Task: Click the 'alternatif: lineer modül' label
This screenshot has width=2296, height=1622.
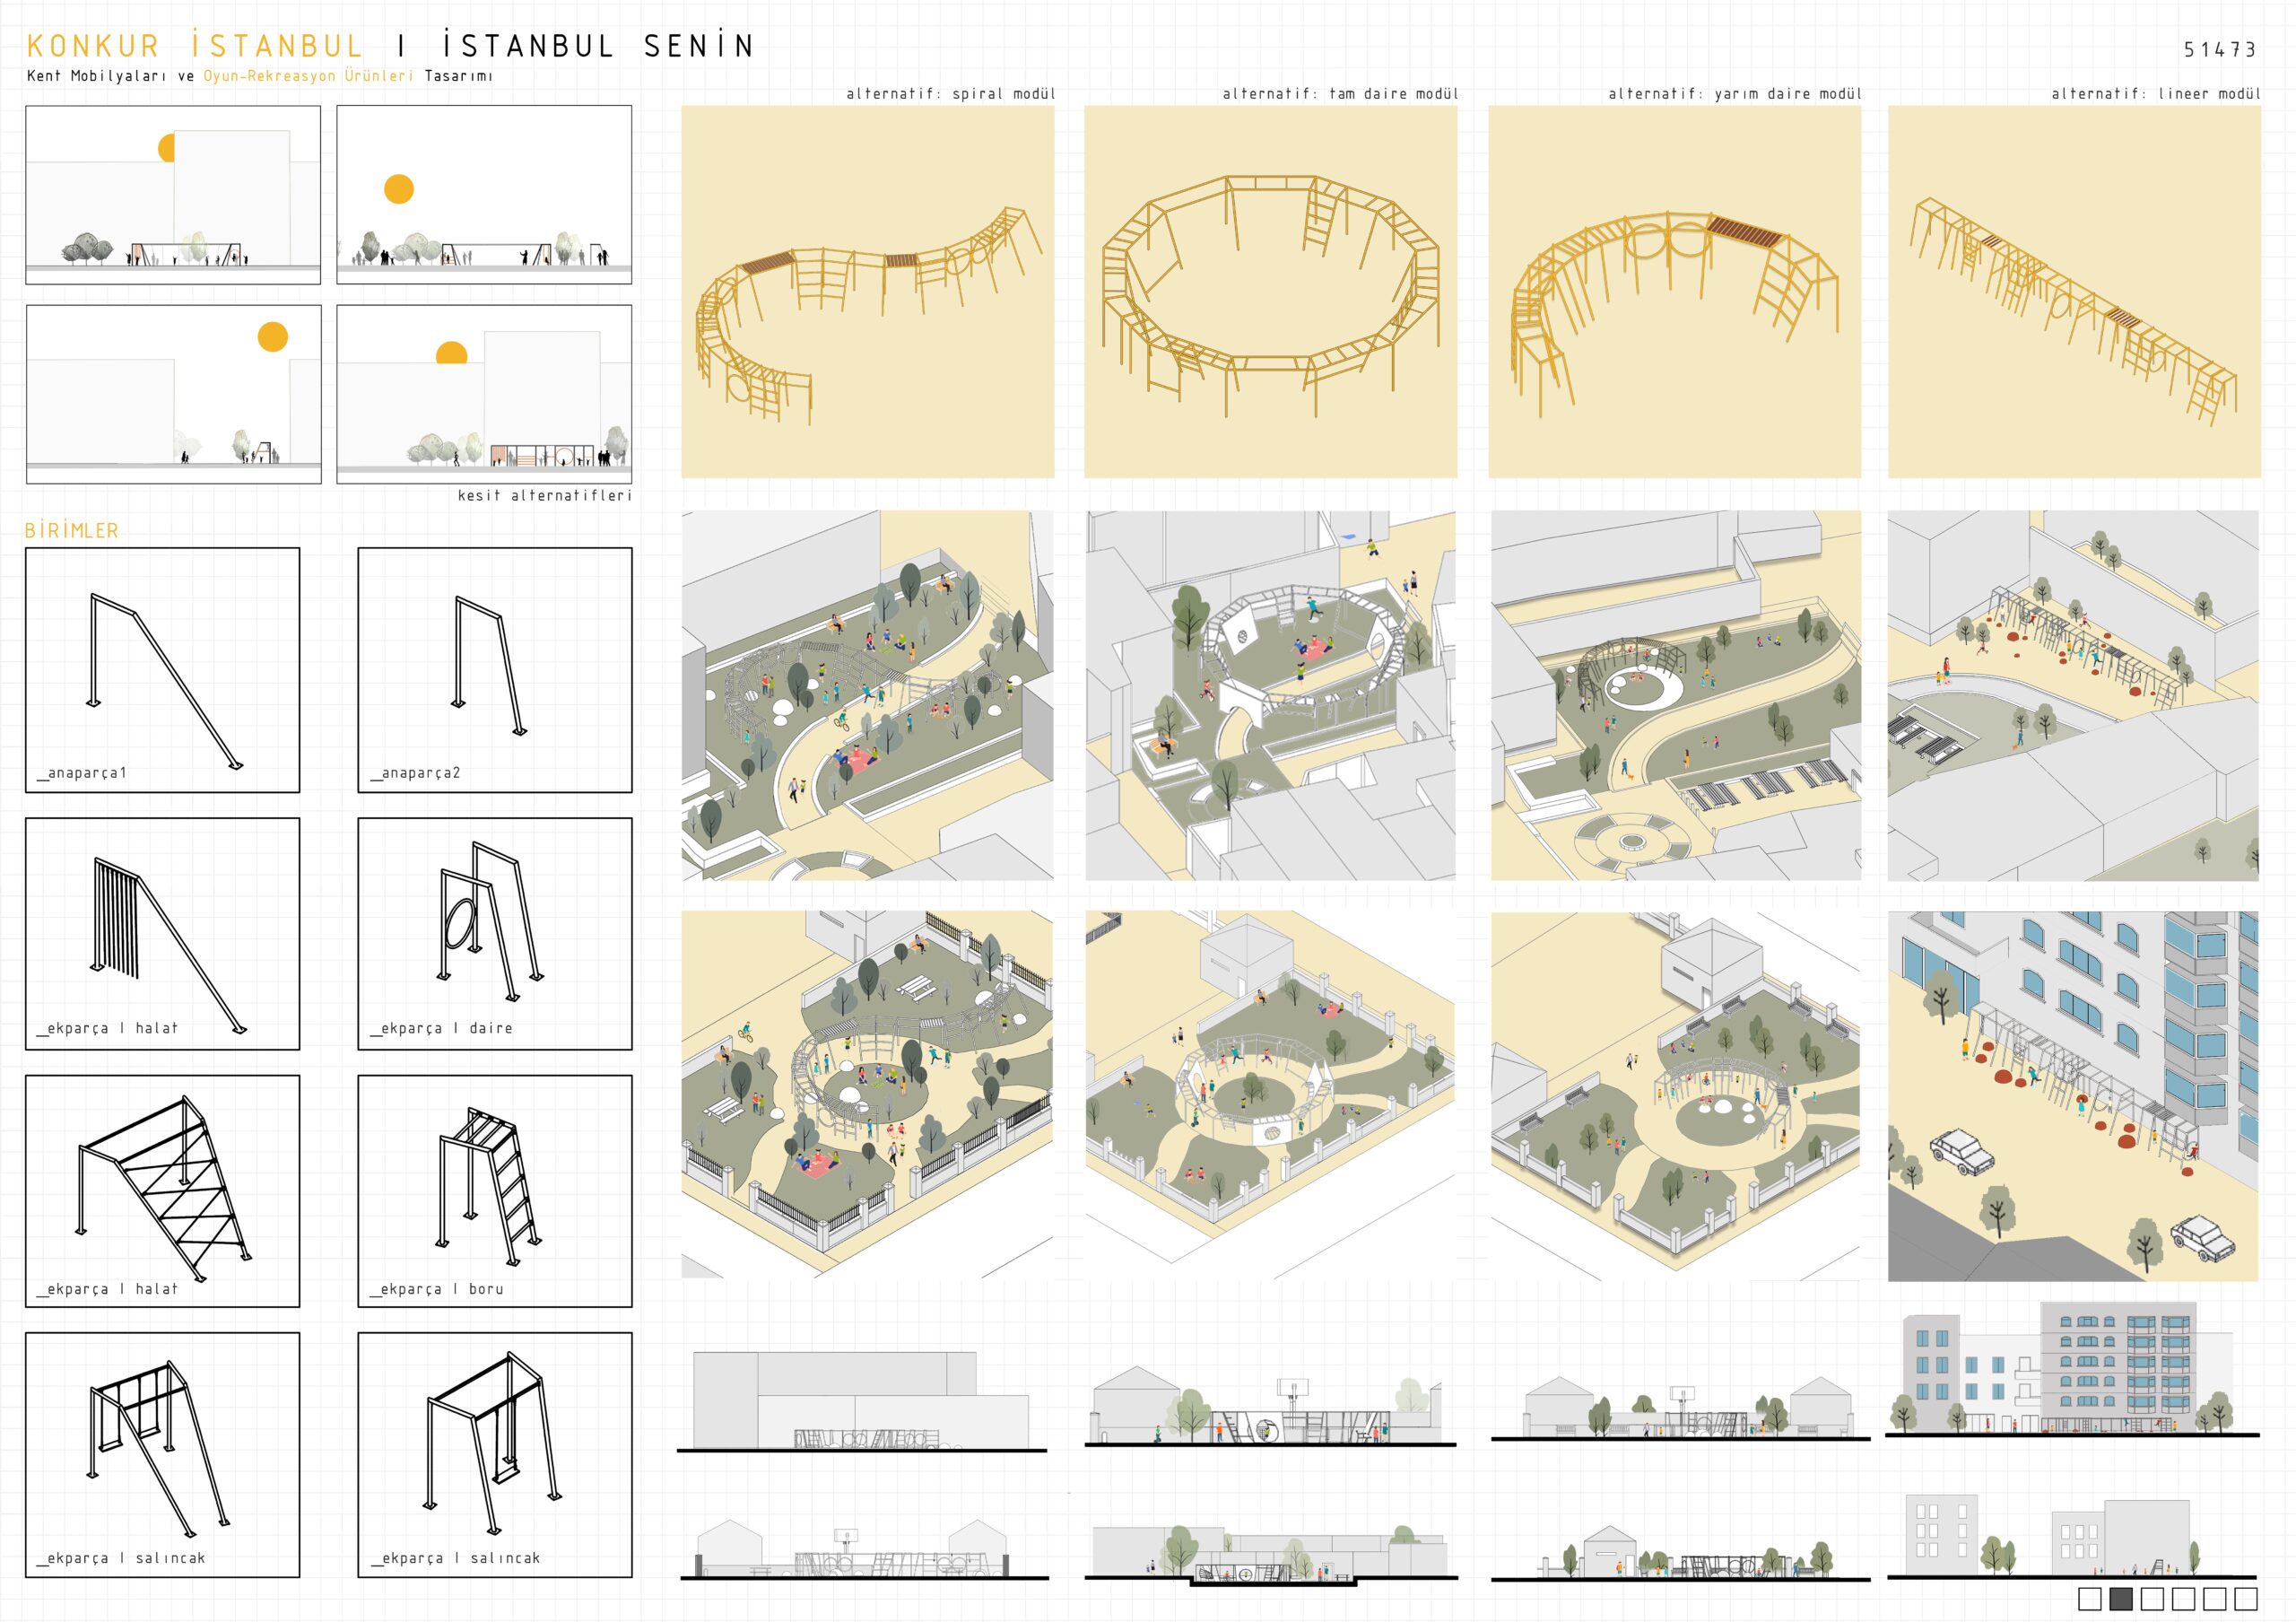Action: [x=2155, y=94]
